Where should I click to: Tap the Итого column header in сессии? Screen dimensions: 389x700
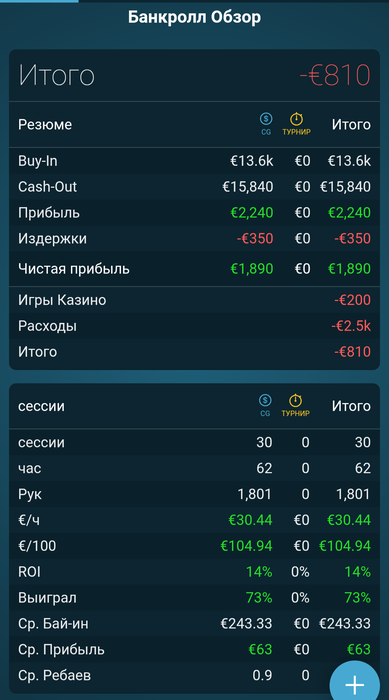tap(351, 406)
